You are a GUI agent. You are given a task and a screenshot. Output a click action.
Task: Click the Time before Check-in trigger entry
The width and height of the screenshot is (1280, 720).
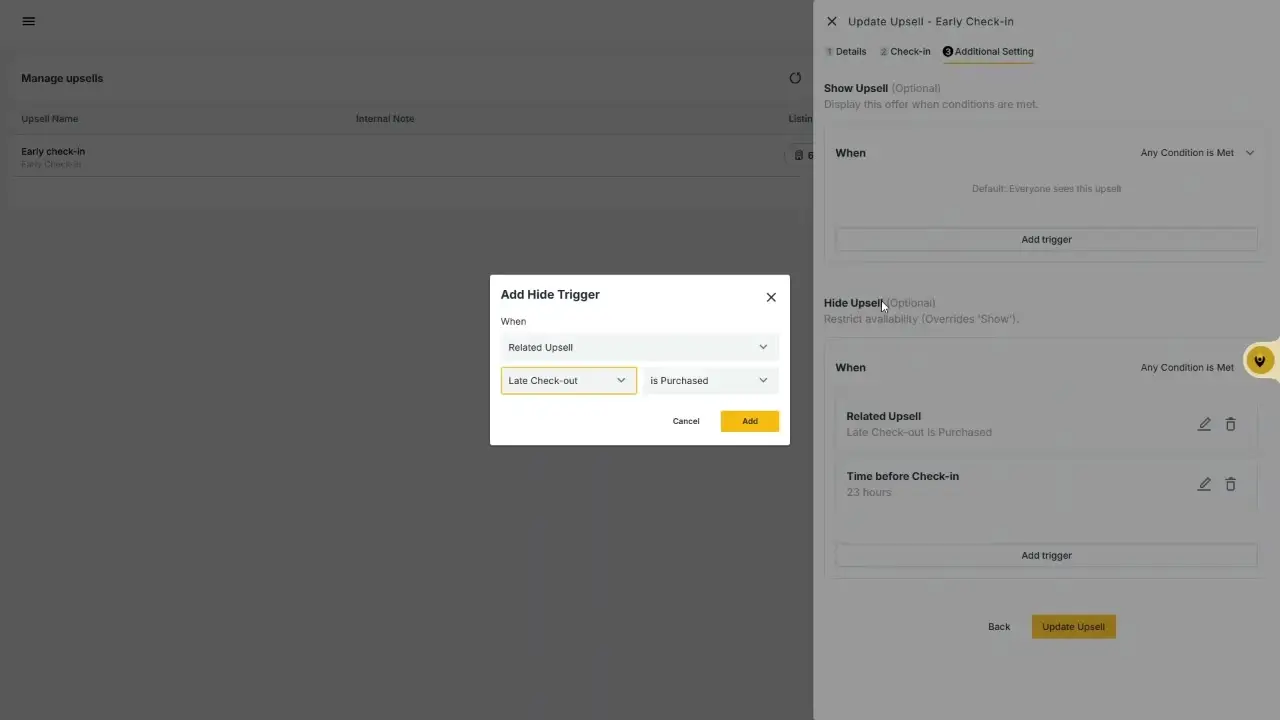click(903, 484)
